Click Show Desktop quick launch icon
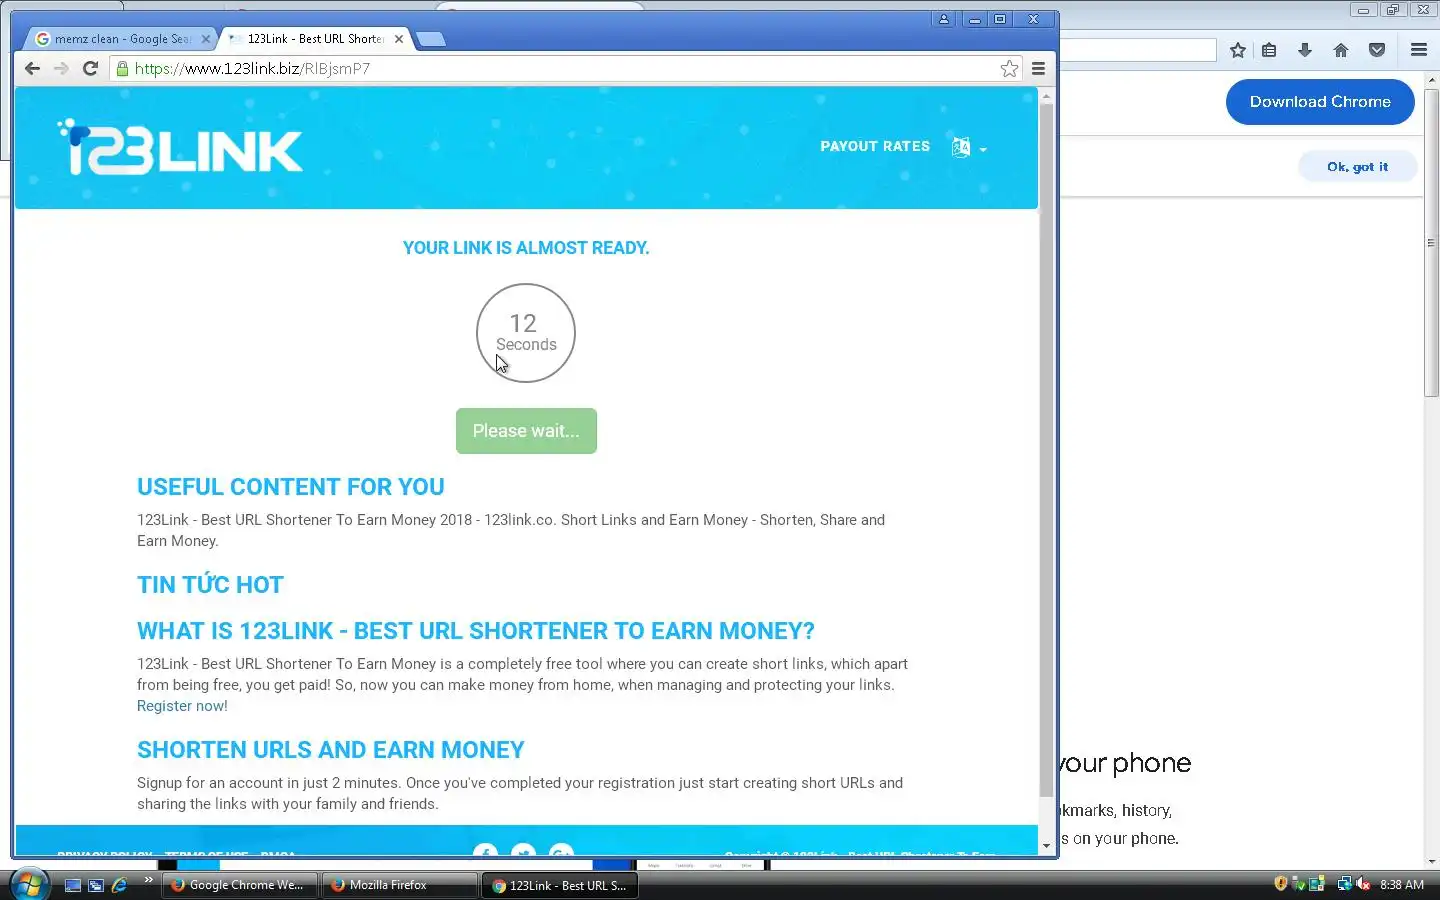The height and width of the screenshot is (900, 1440). click(x=72, y=885)
